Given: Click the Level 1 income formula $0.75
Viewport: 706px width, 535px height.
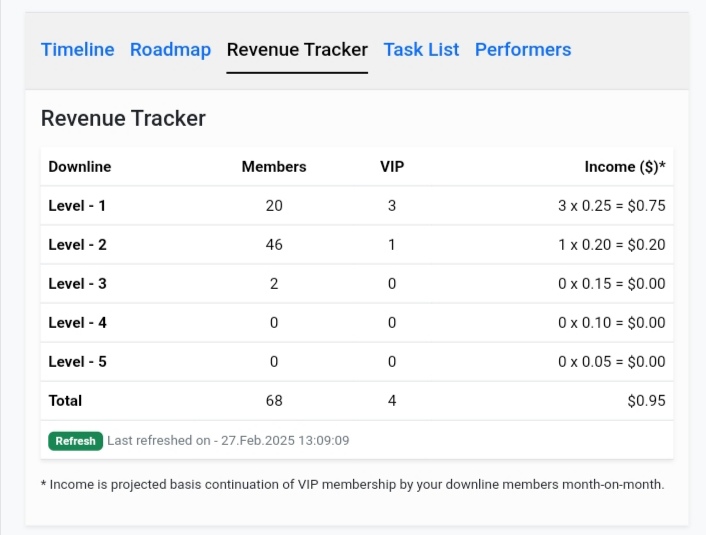Looking at the screenshot, I should point(612,206).
